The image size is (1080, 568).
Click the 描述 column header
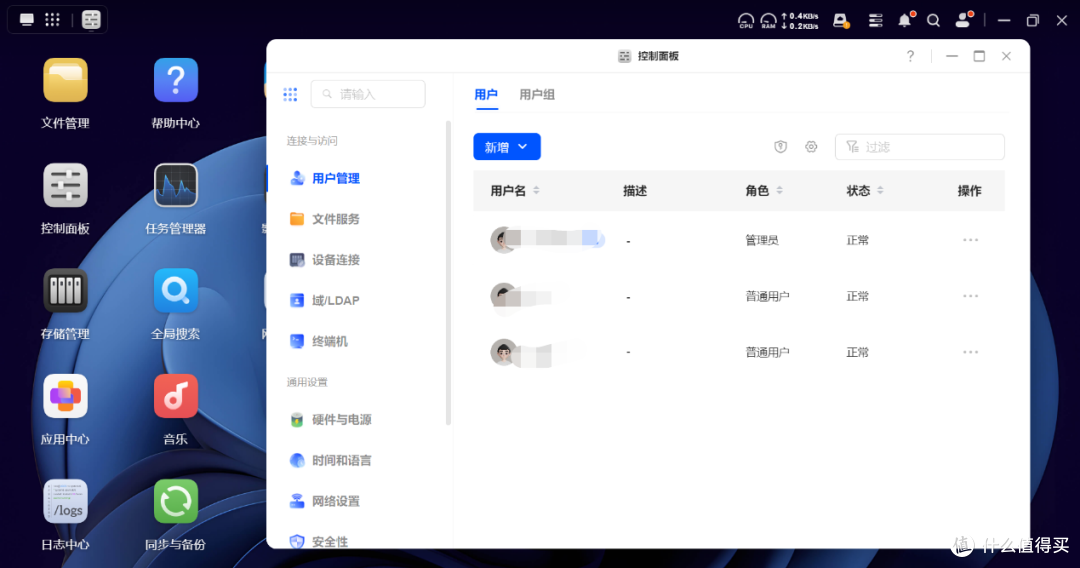(635, 191)
